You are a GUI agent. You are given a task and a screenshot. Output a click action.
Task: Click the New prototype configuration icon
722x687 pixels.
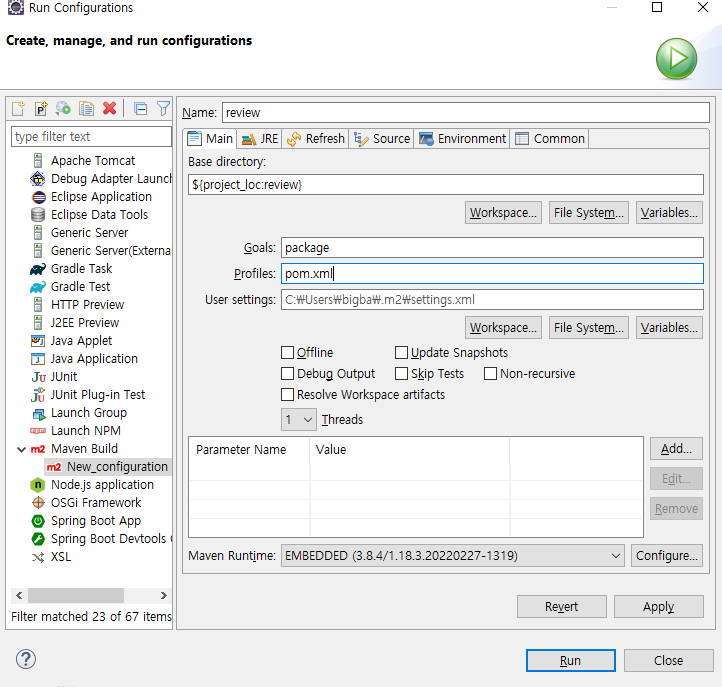click(x=41, y=109)
